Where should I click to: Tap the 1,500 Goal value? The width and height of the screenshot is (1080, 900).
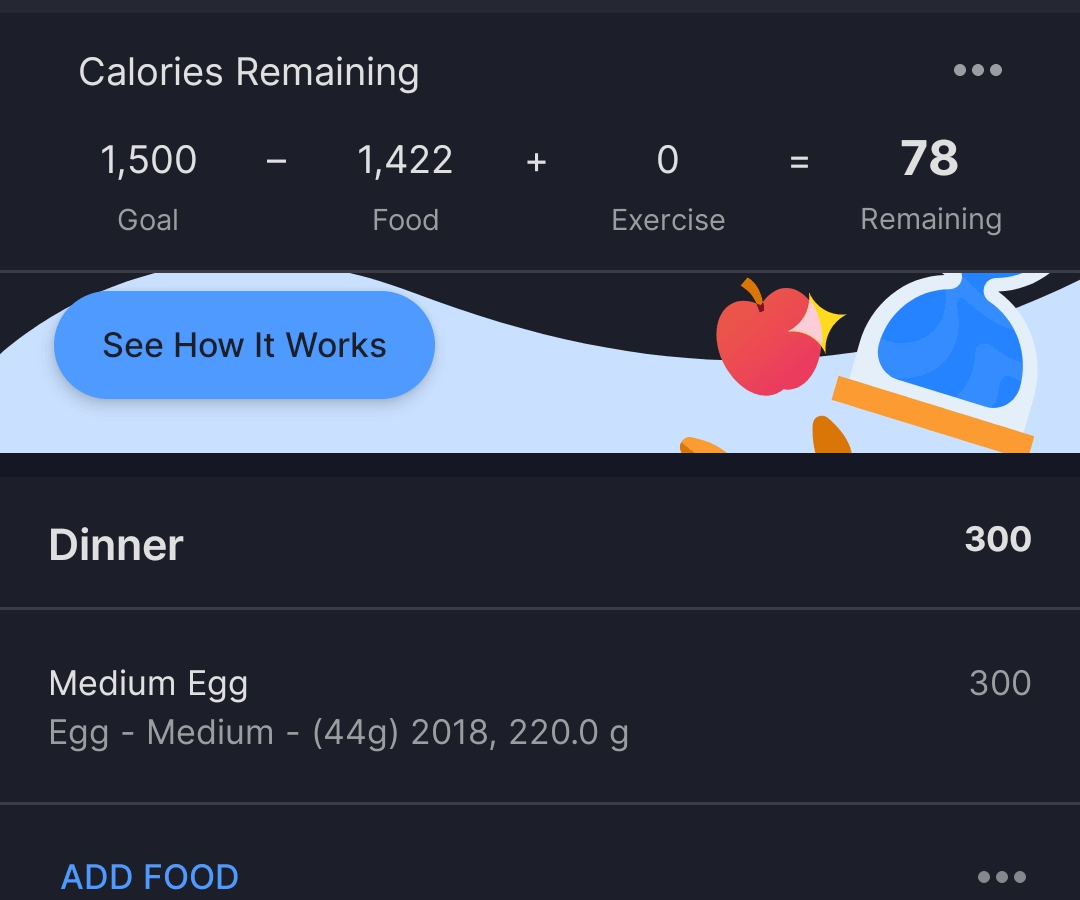(148, 160)
